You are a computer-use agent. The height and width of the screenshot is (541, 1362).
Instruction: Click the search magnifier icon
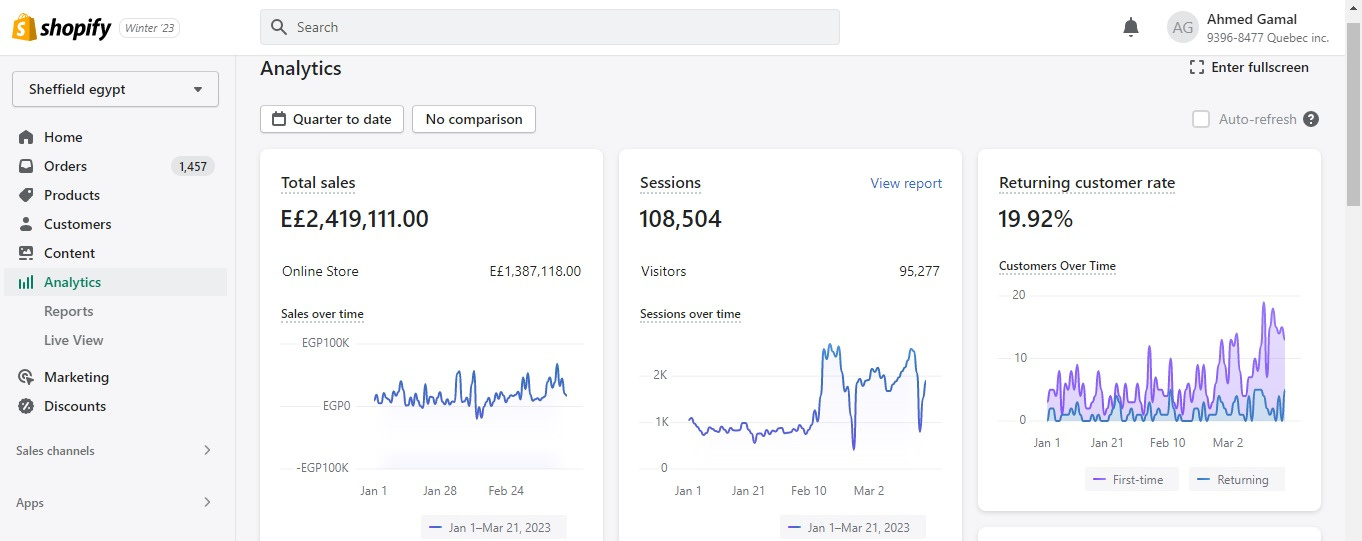[x=279, y=27]
